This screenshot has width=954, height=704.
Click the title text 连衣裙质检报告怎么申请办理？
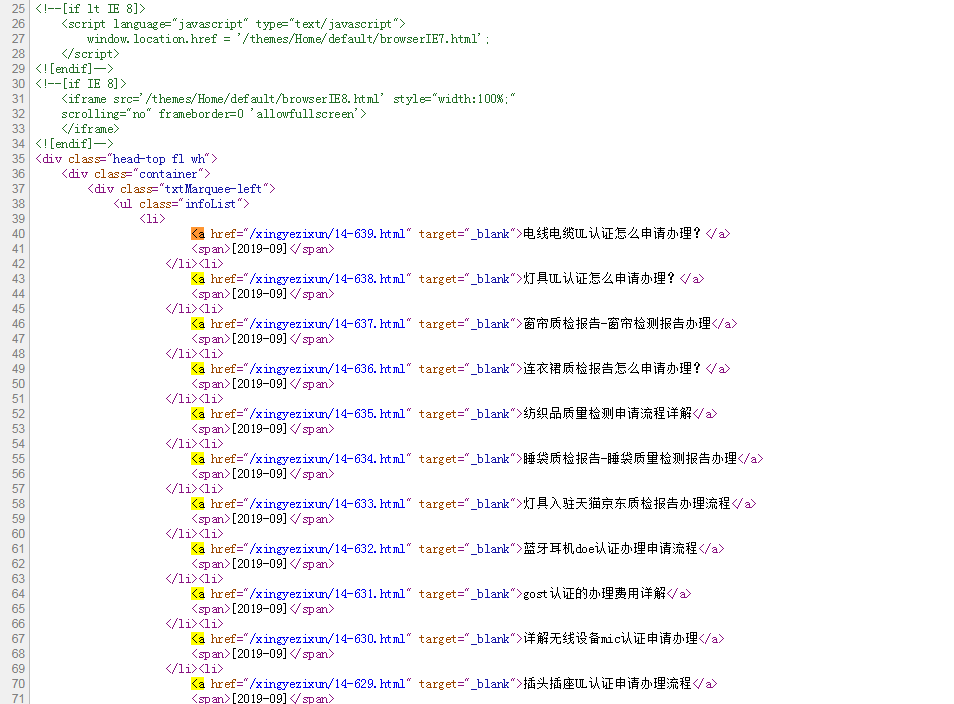[612, 369]
